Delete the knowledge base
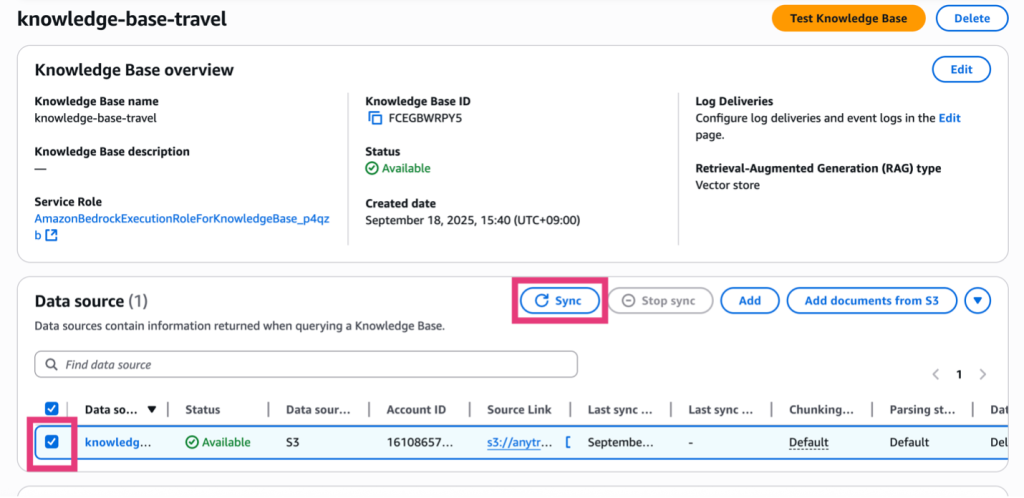The height and width of the screenshot is (498, 1024). [x=972, y=18]
